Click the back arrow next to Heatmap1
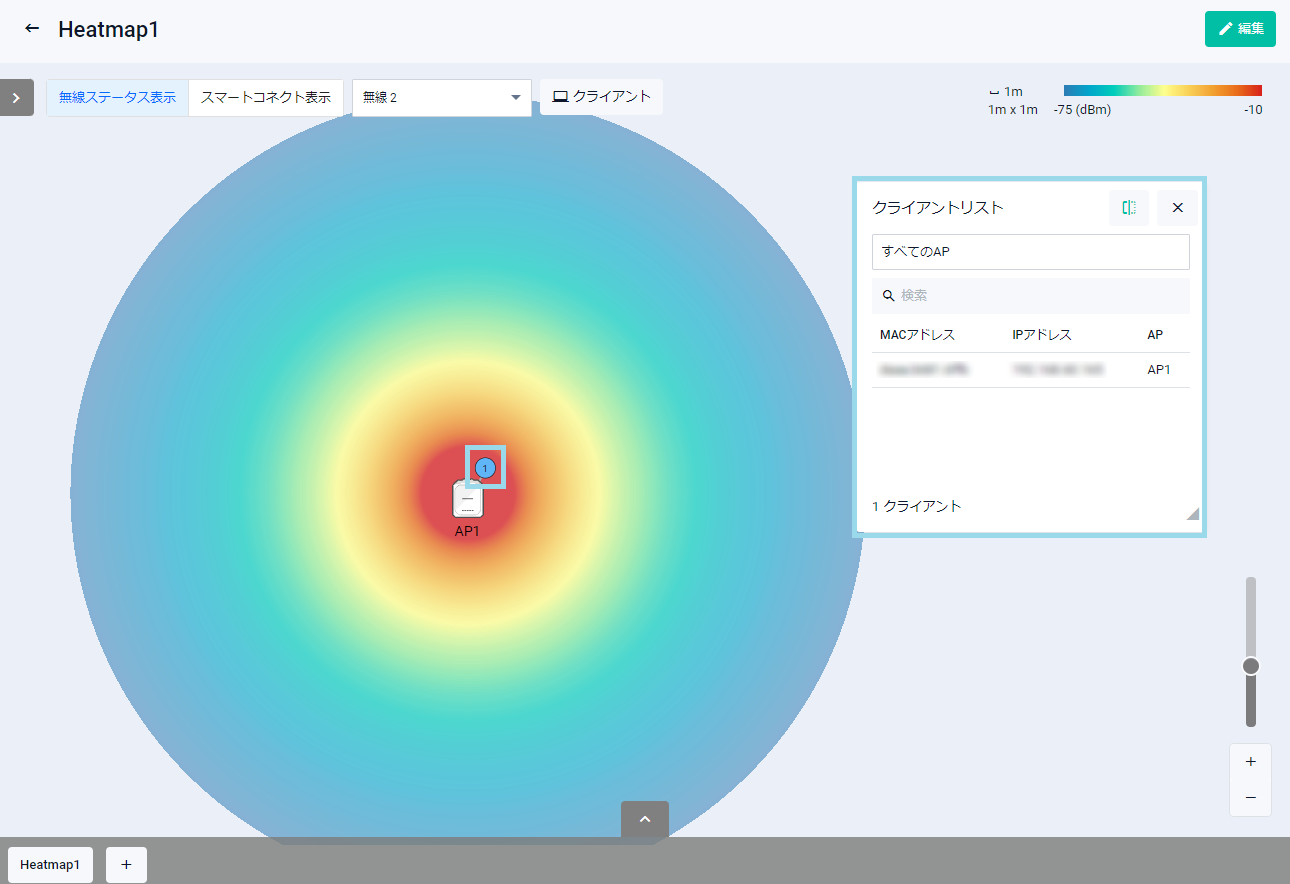The width and height of the screenshot is (1290, 884). click(32, 29)
